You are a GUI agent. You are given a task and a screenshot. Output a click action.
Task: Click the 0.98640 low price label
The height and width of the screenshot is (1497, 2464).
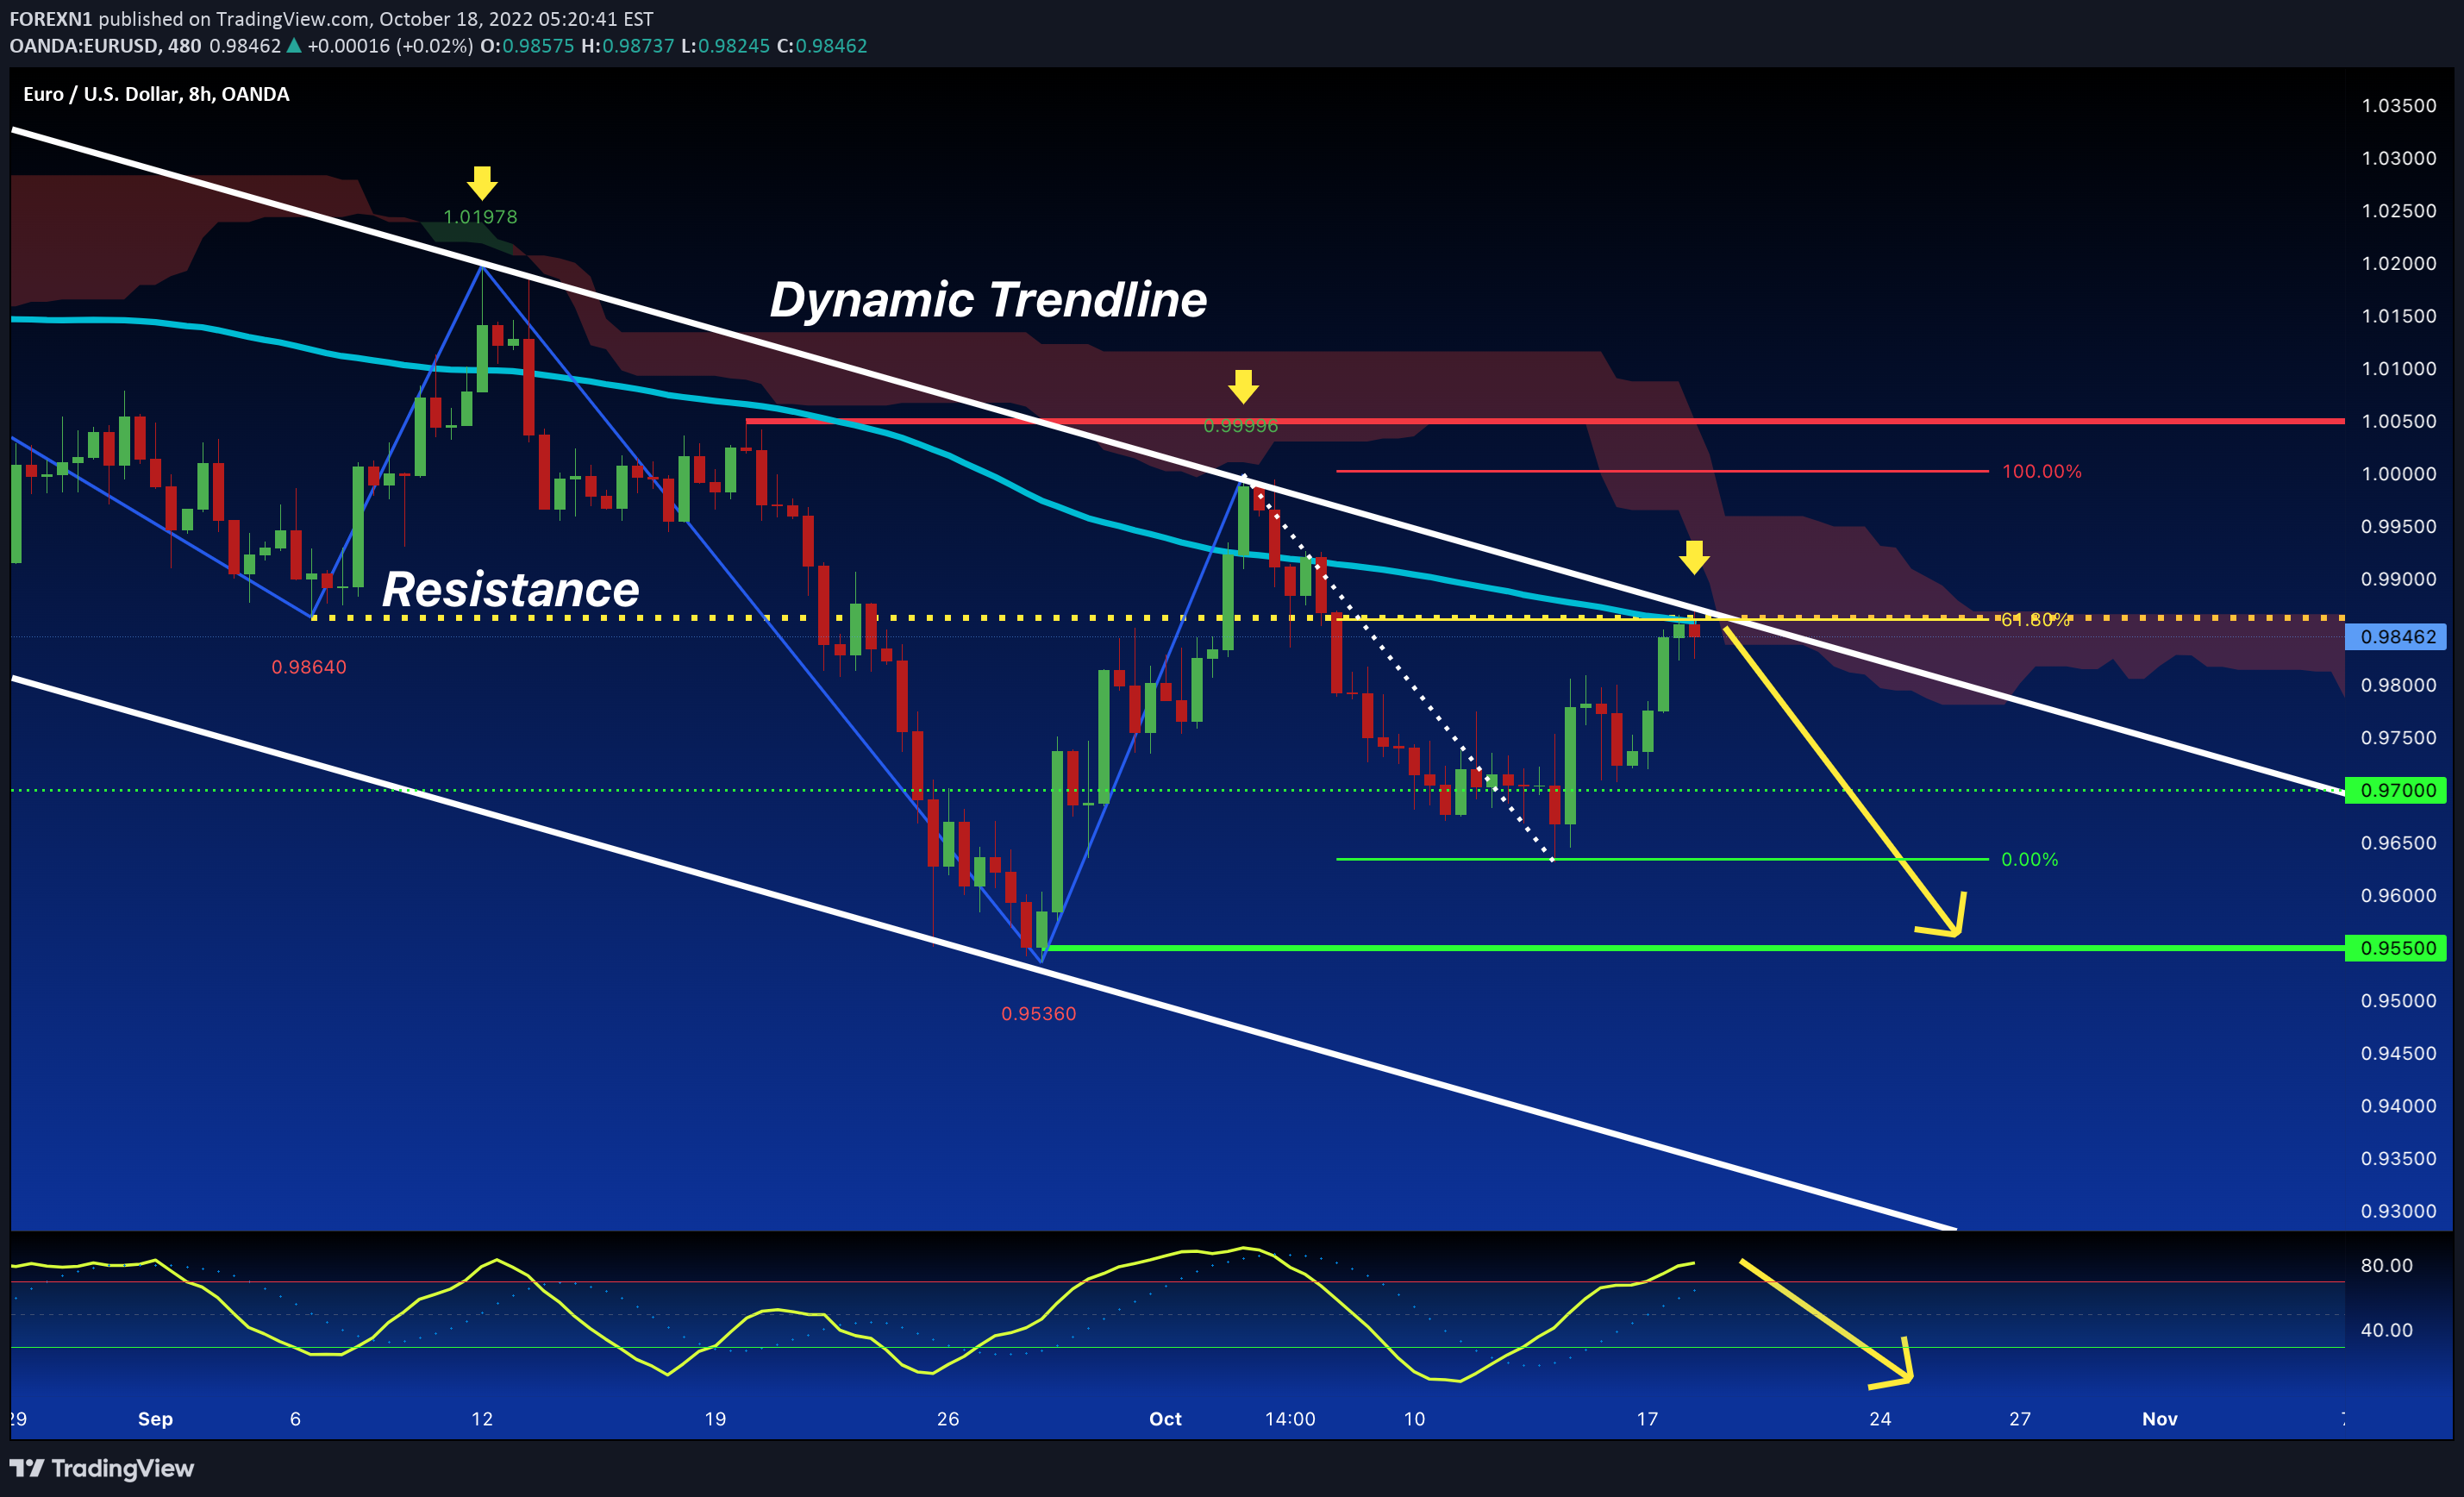(x=309, y=667)
